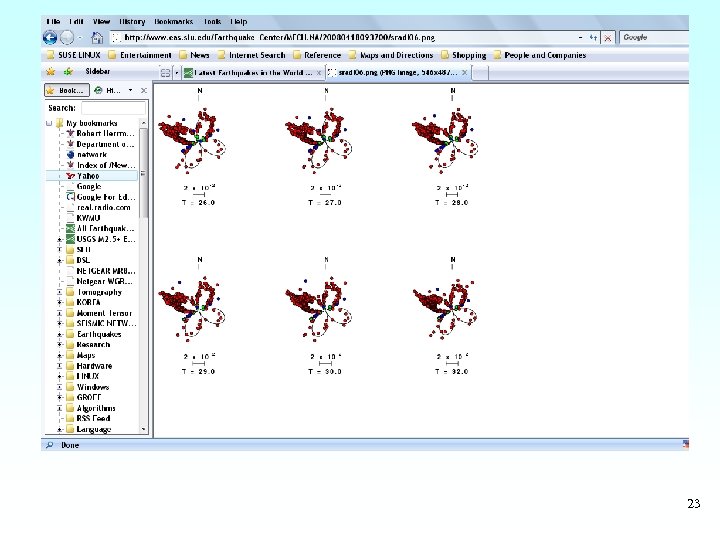Screen dimensions: 720x540
Task: Open Department bookmark in sidebar
Action: (x=101, y=144)
